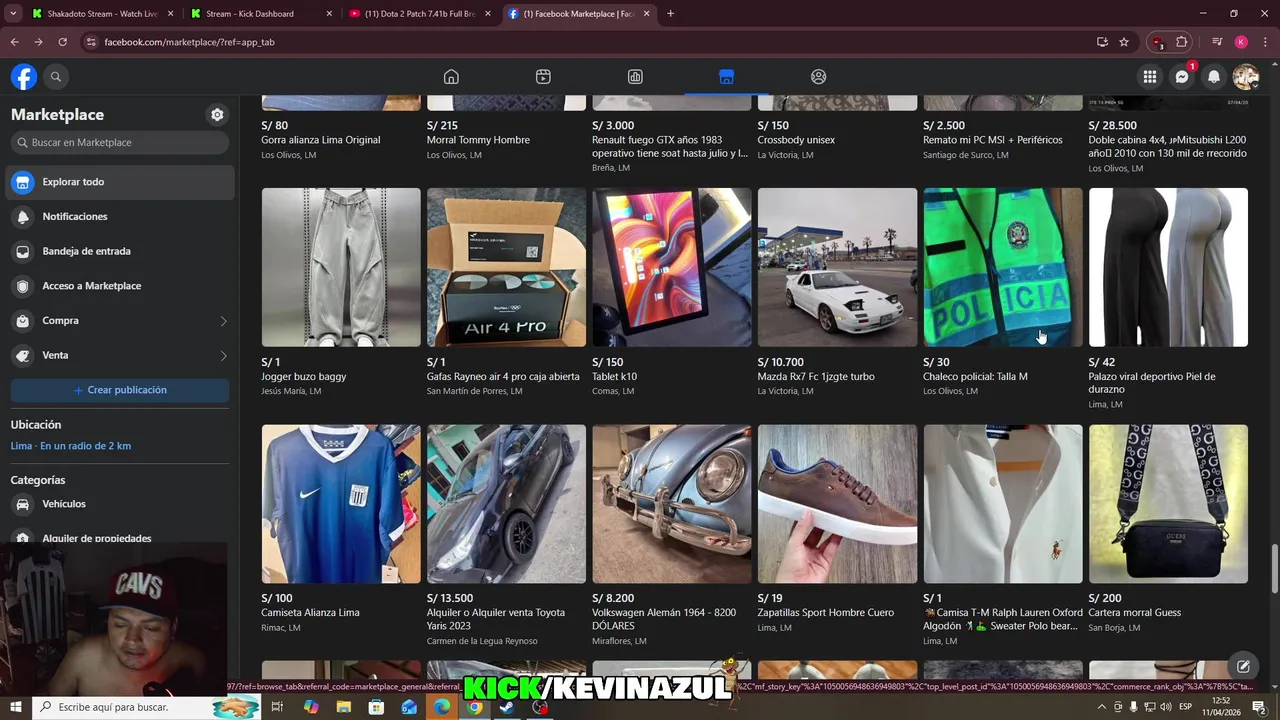Image resolution: width=1280 pixels, height=720 pixels.
Task: Click Renault fuego GTX listing title
Action: click(670, 147)
